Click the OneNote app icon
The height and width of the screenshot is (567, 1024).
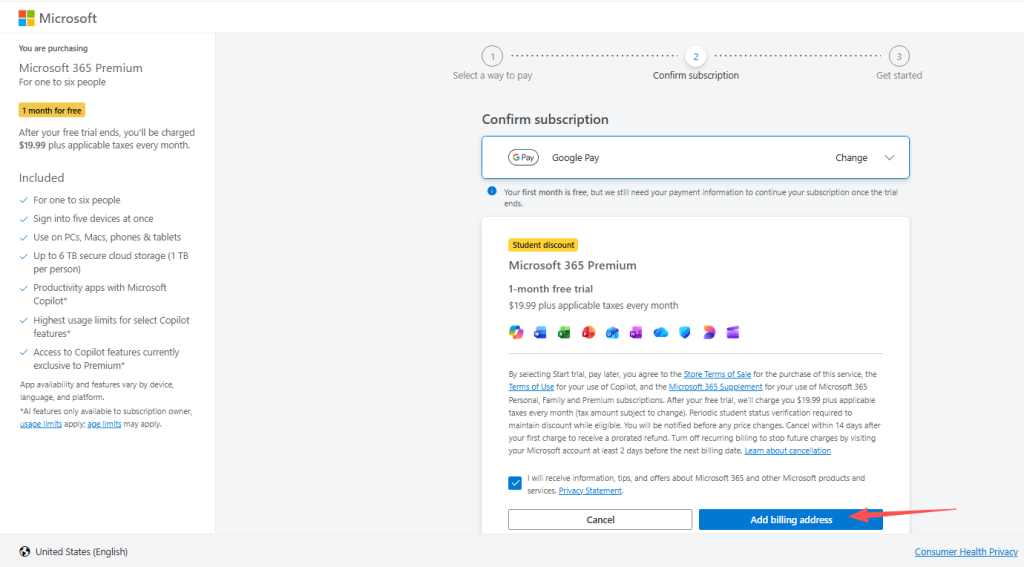[x=636, y=332]
